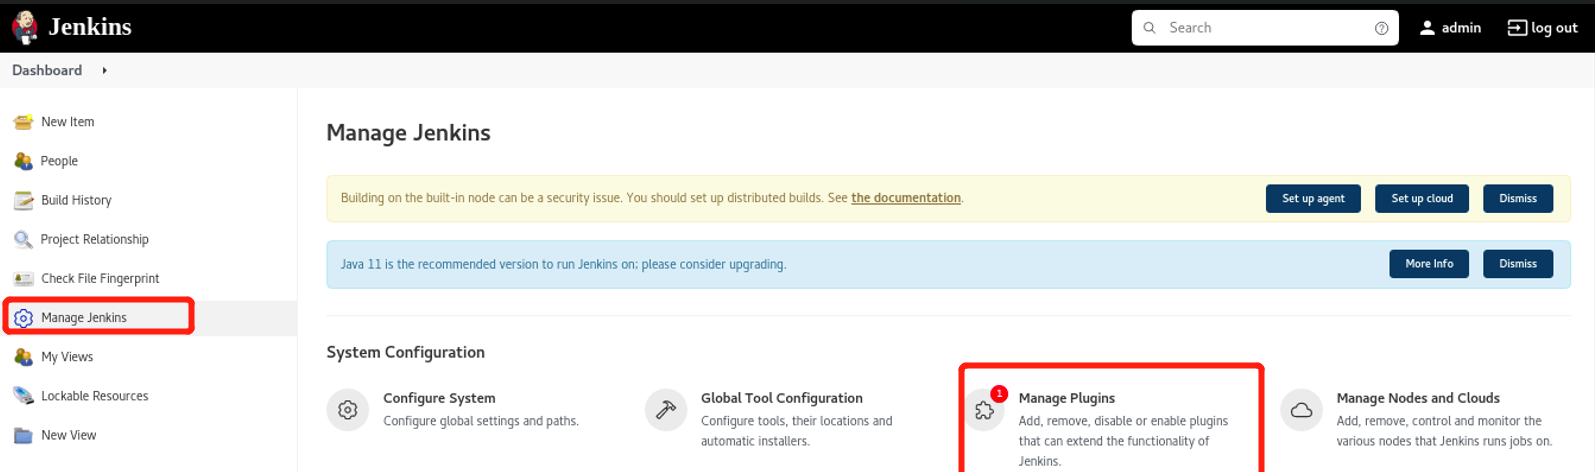Open Check File Fingerprint sidebar link

click(100, 278)
